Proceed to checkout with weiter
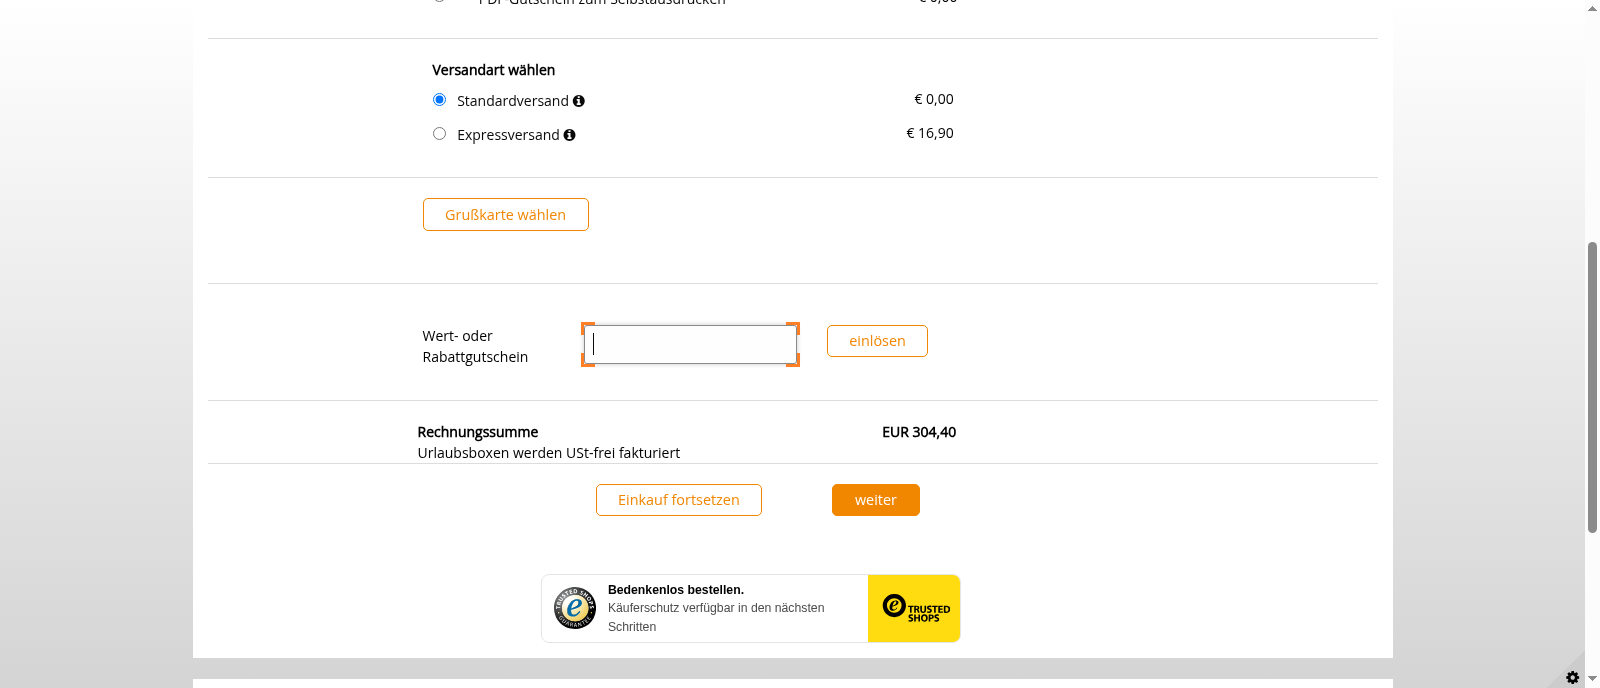This screenshot has height=688, width=1600. pyautogui.click(x=875, y=499)
